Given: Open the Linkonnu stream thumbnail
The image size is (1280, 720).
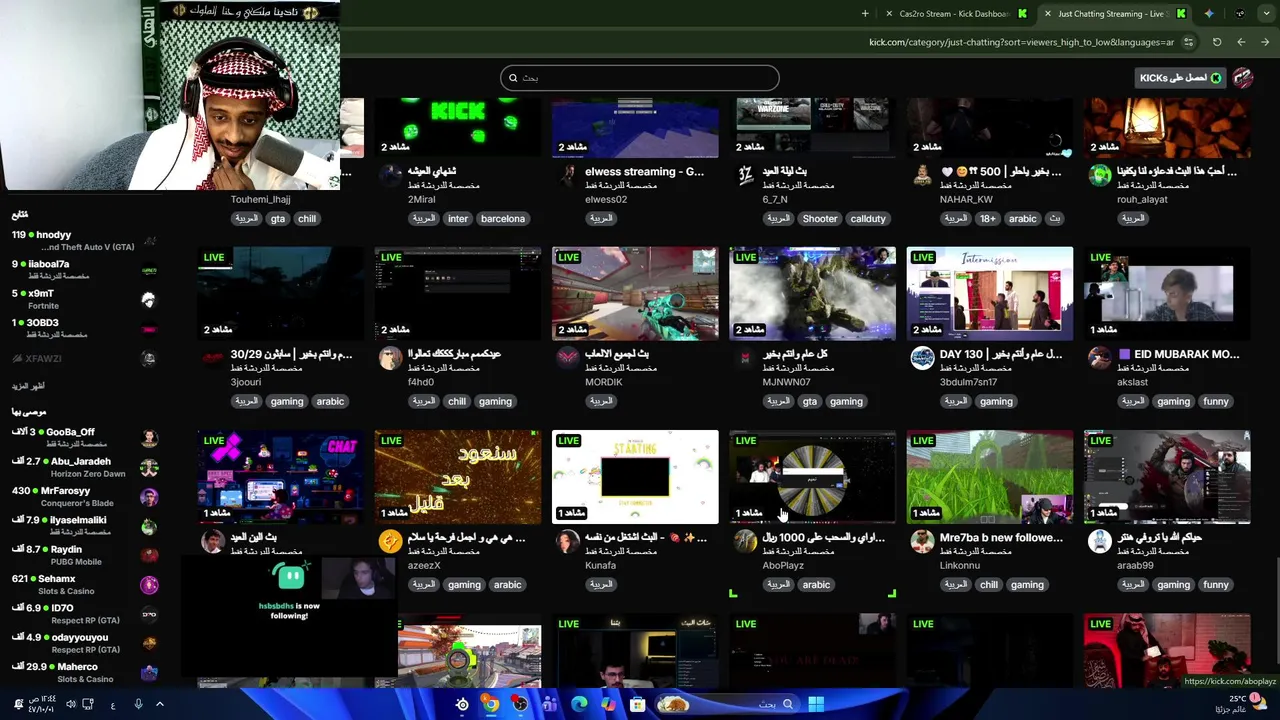Looking at the screenshot, I should click(990, 477).
